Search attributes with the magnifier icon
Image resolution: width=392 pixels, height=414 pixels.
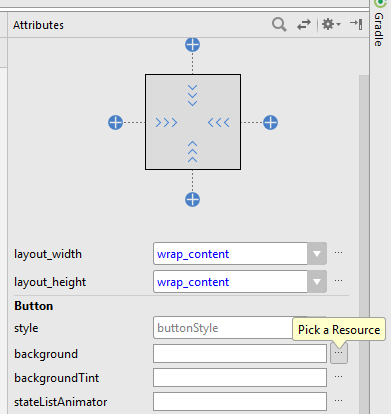(x=279, y=24)
